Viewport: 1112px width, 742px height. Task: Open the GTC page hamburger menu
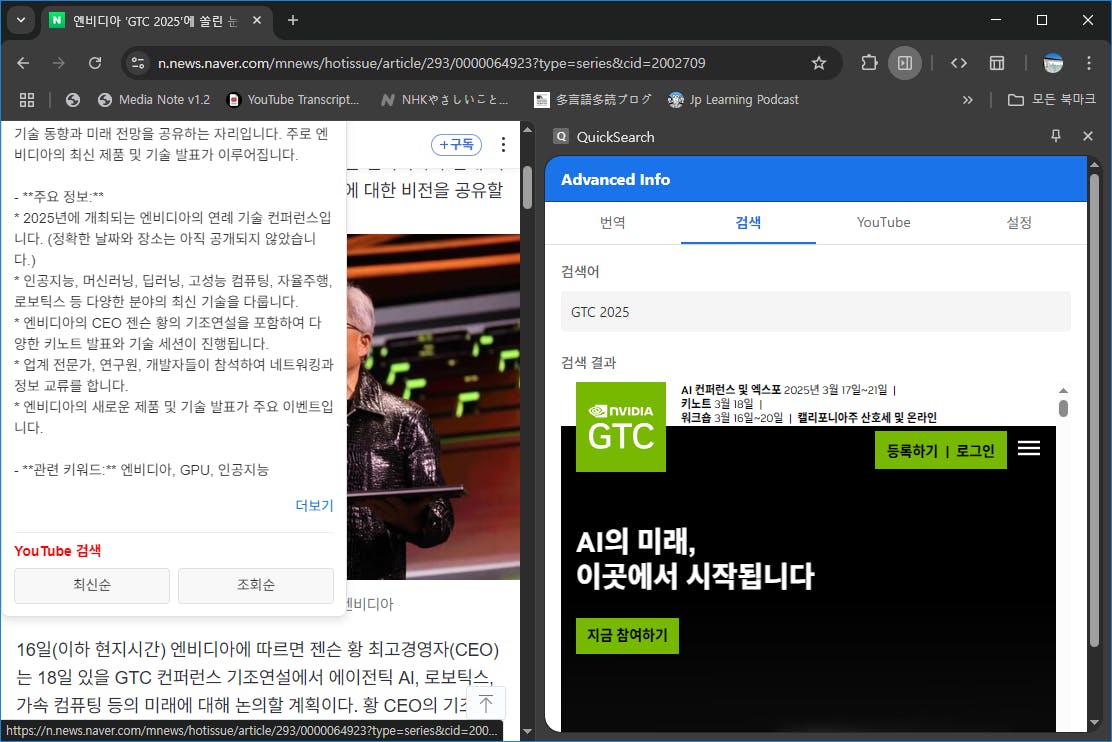tap(1029, 448)
